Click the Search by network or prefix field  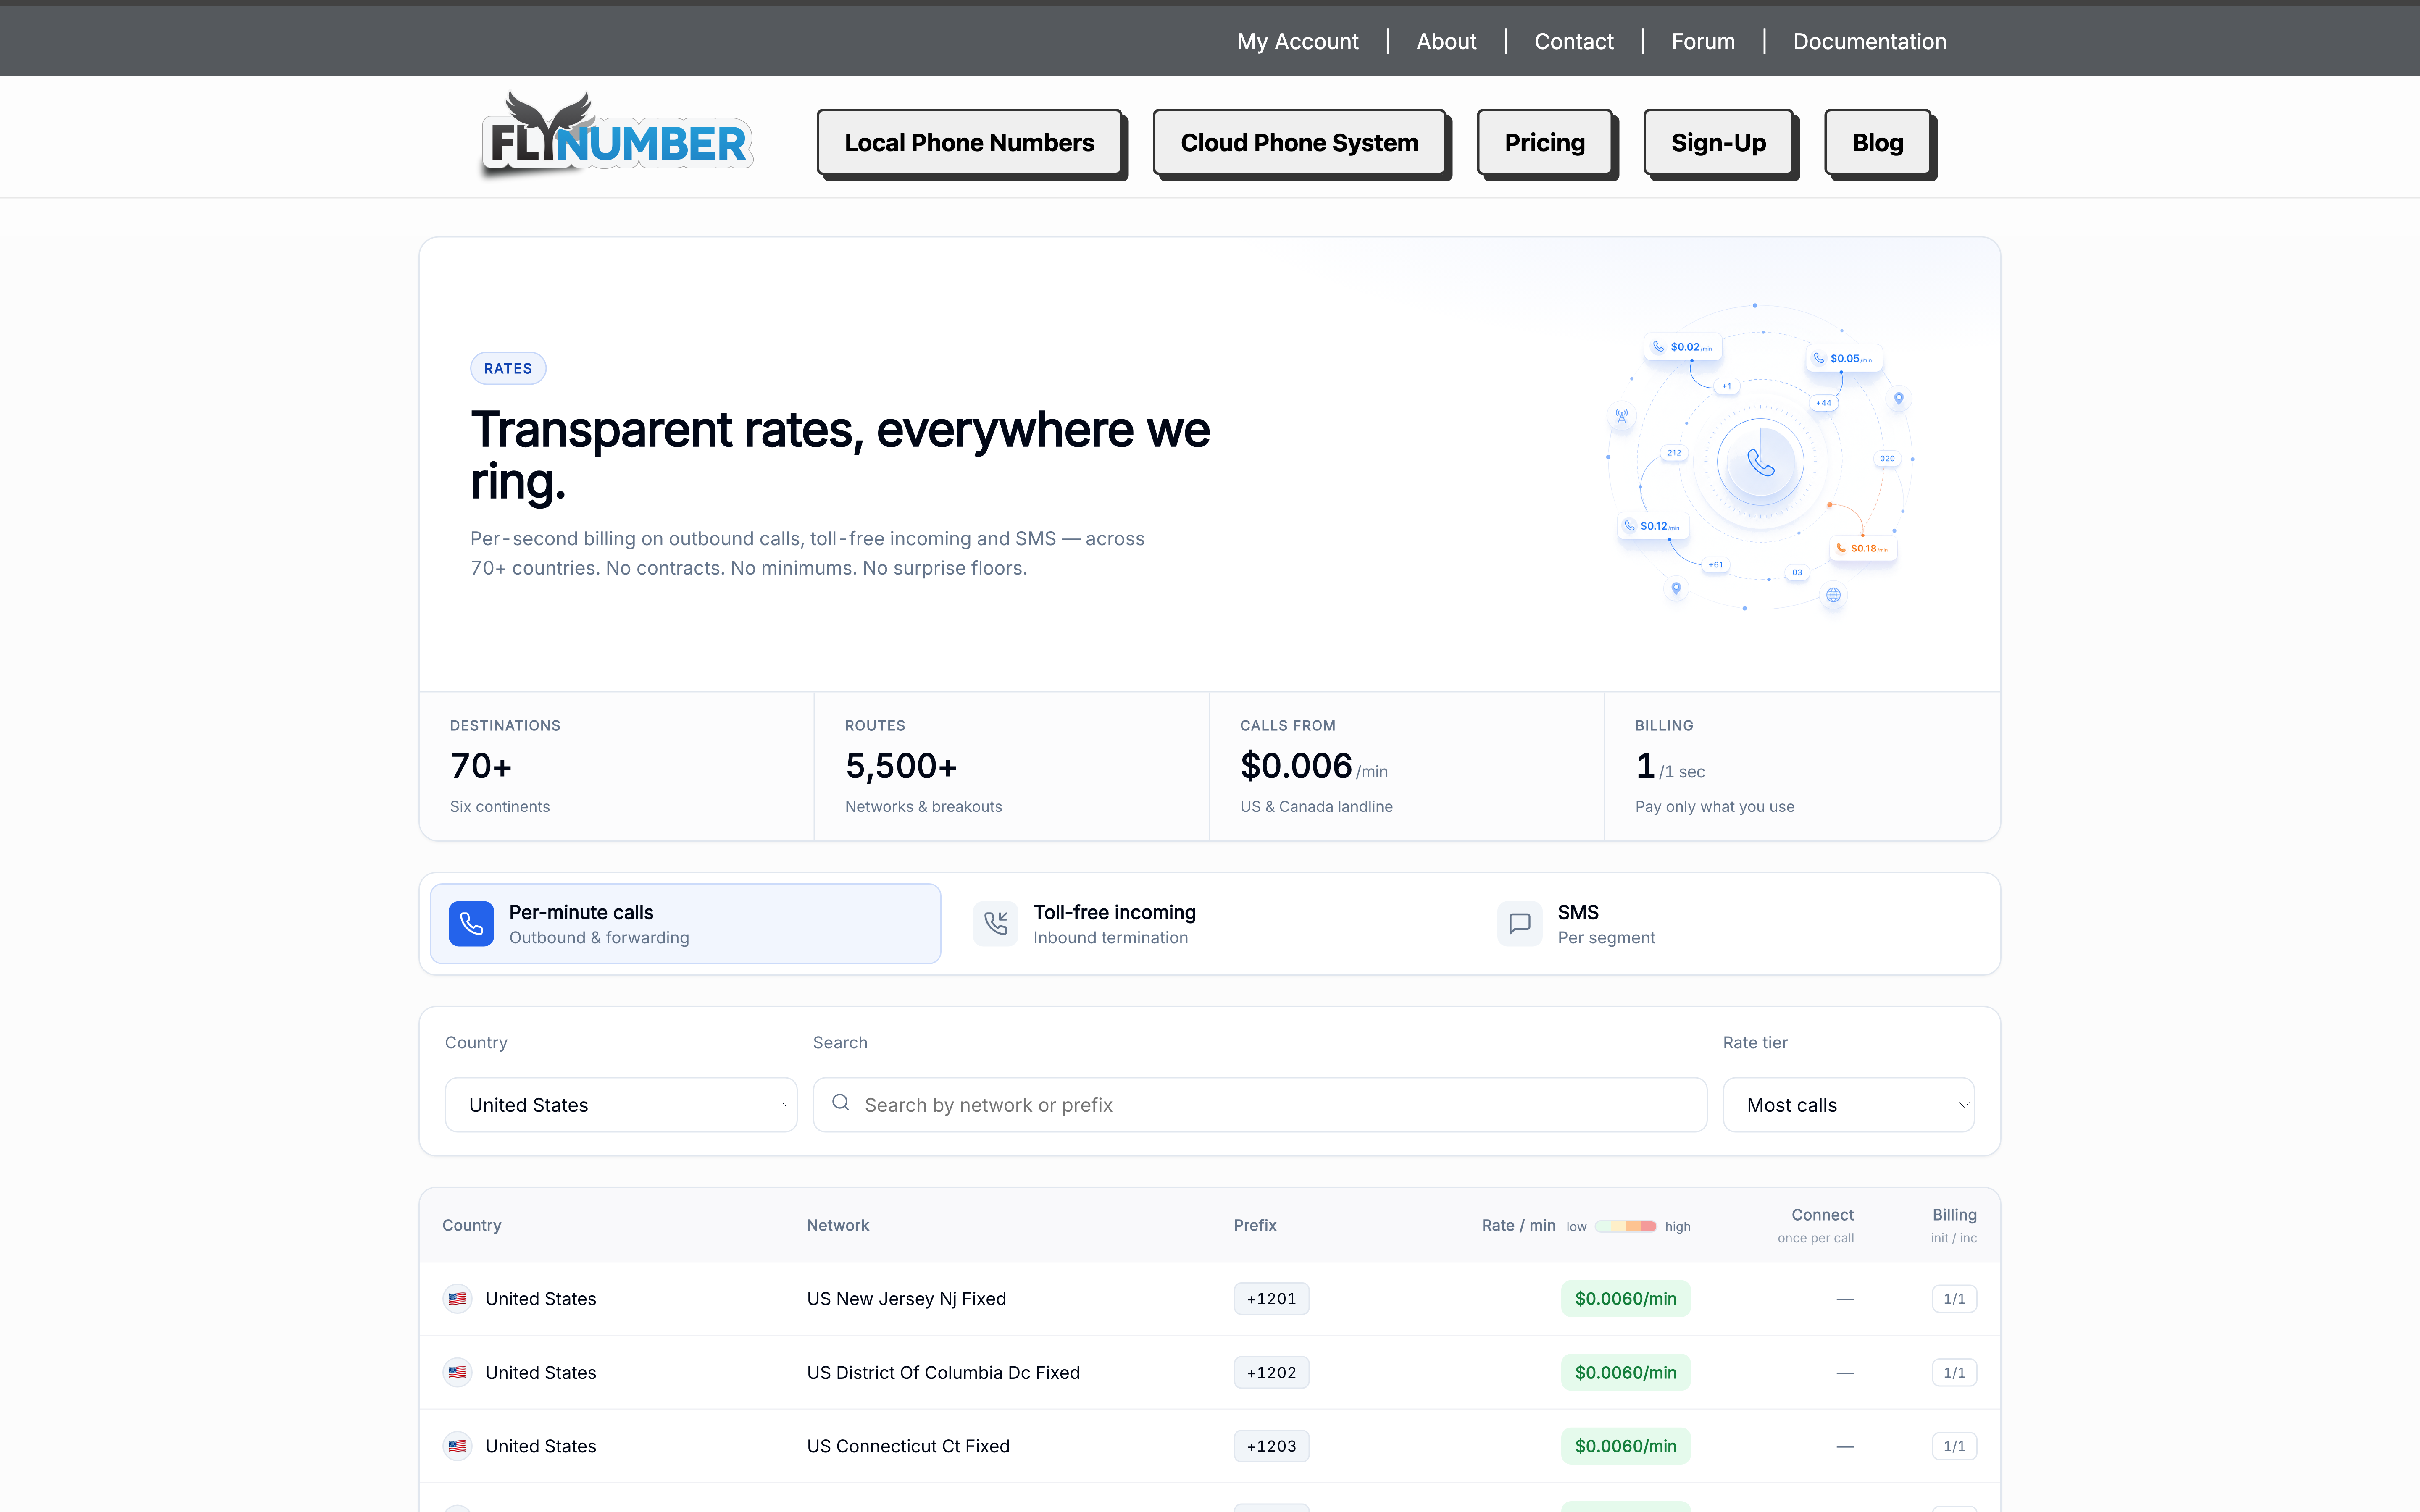click(x=1260, y=1105)
